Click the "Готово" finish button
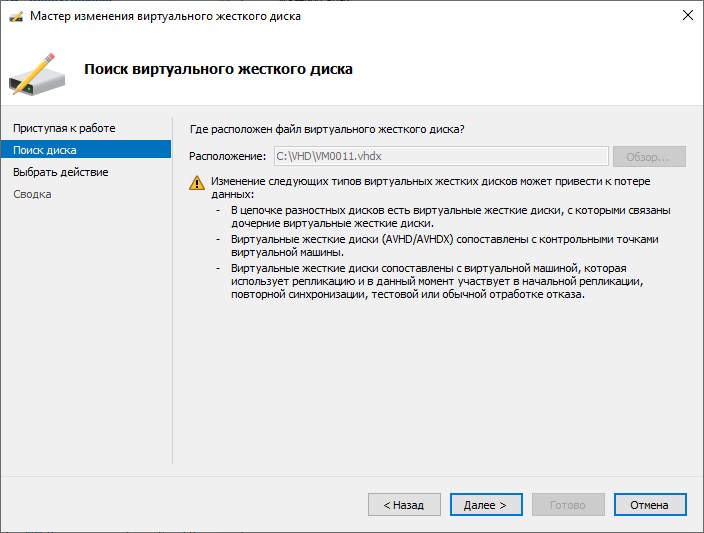Image resolution: width=704 pixels, height=533 pixels. [568, 505]
